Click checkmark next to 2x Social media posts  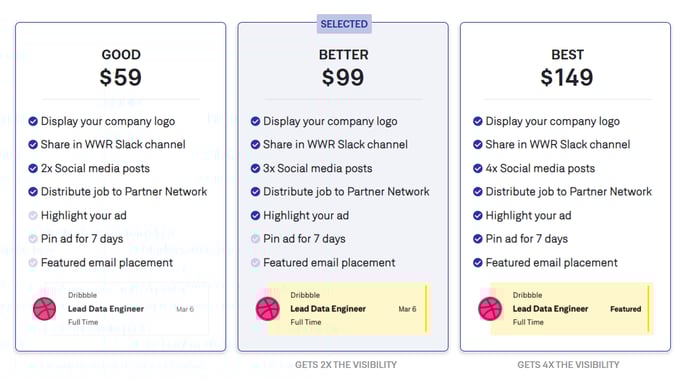pyautogui.click(x=33, y=168)
